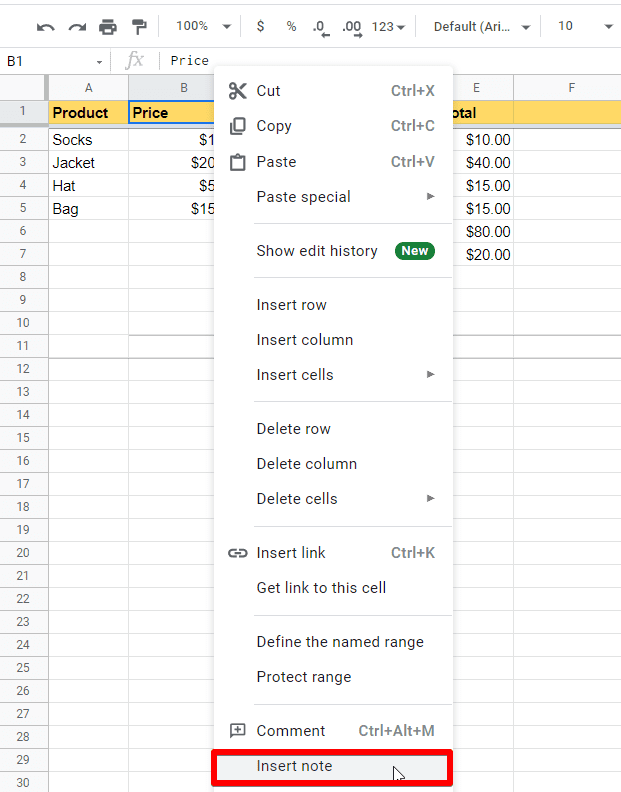Click the $20.00 total cell
Screen dimensions: 621x792
(483, 255)
